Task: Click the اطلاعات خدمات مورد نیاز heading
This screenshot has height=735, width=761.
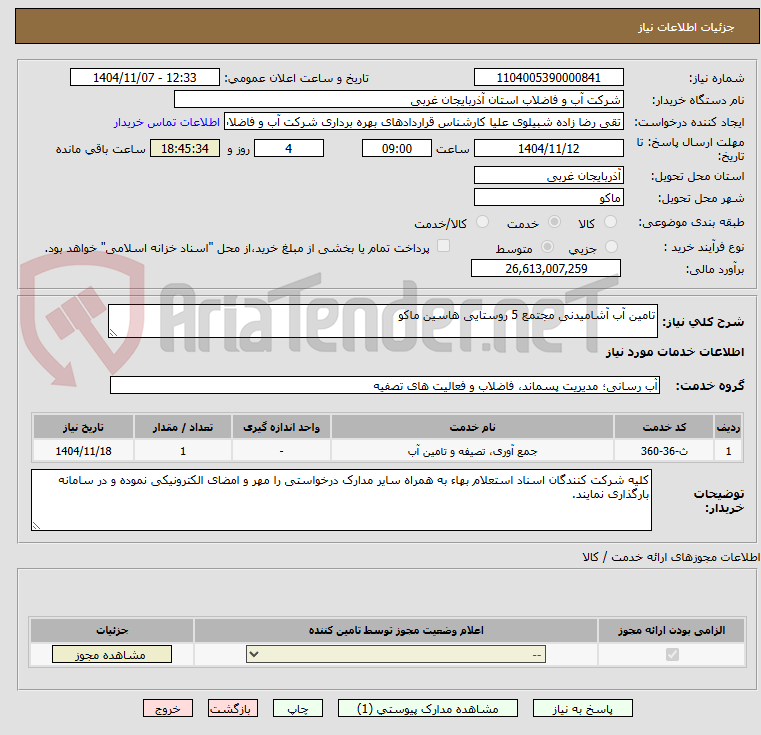Action: 675,351
